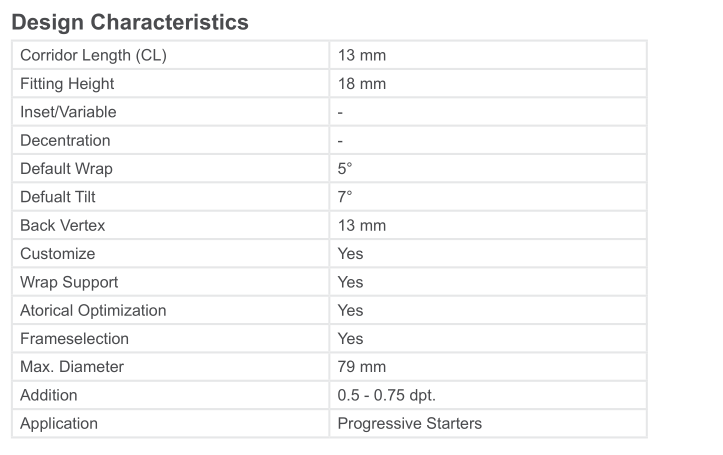Click the 5° default wrap value
Viewport: 723px width, 455px height.
point(344,169)
